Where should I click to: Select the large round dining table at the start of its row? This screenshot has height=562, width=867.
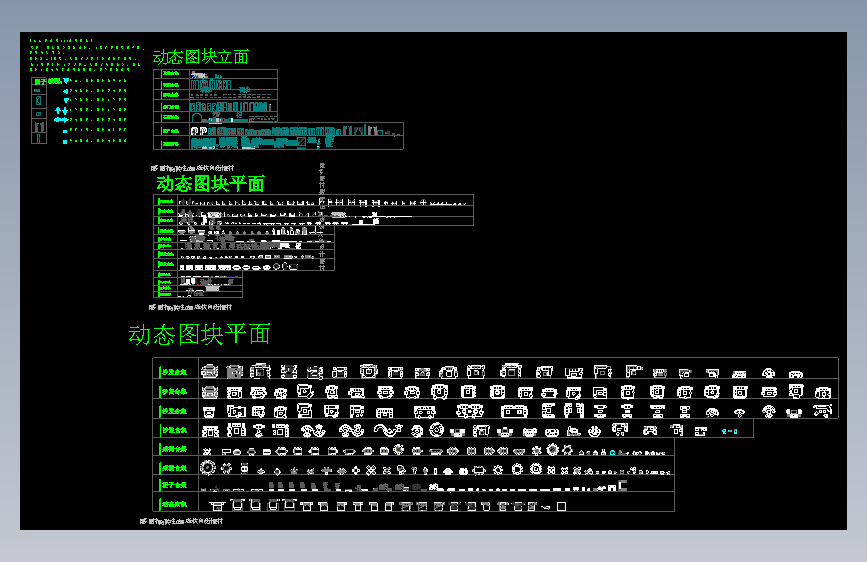click(207, 468)
